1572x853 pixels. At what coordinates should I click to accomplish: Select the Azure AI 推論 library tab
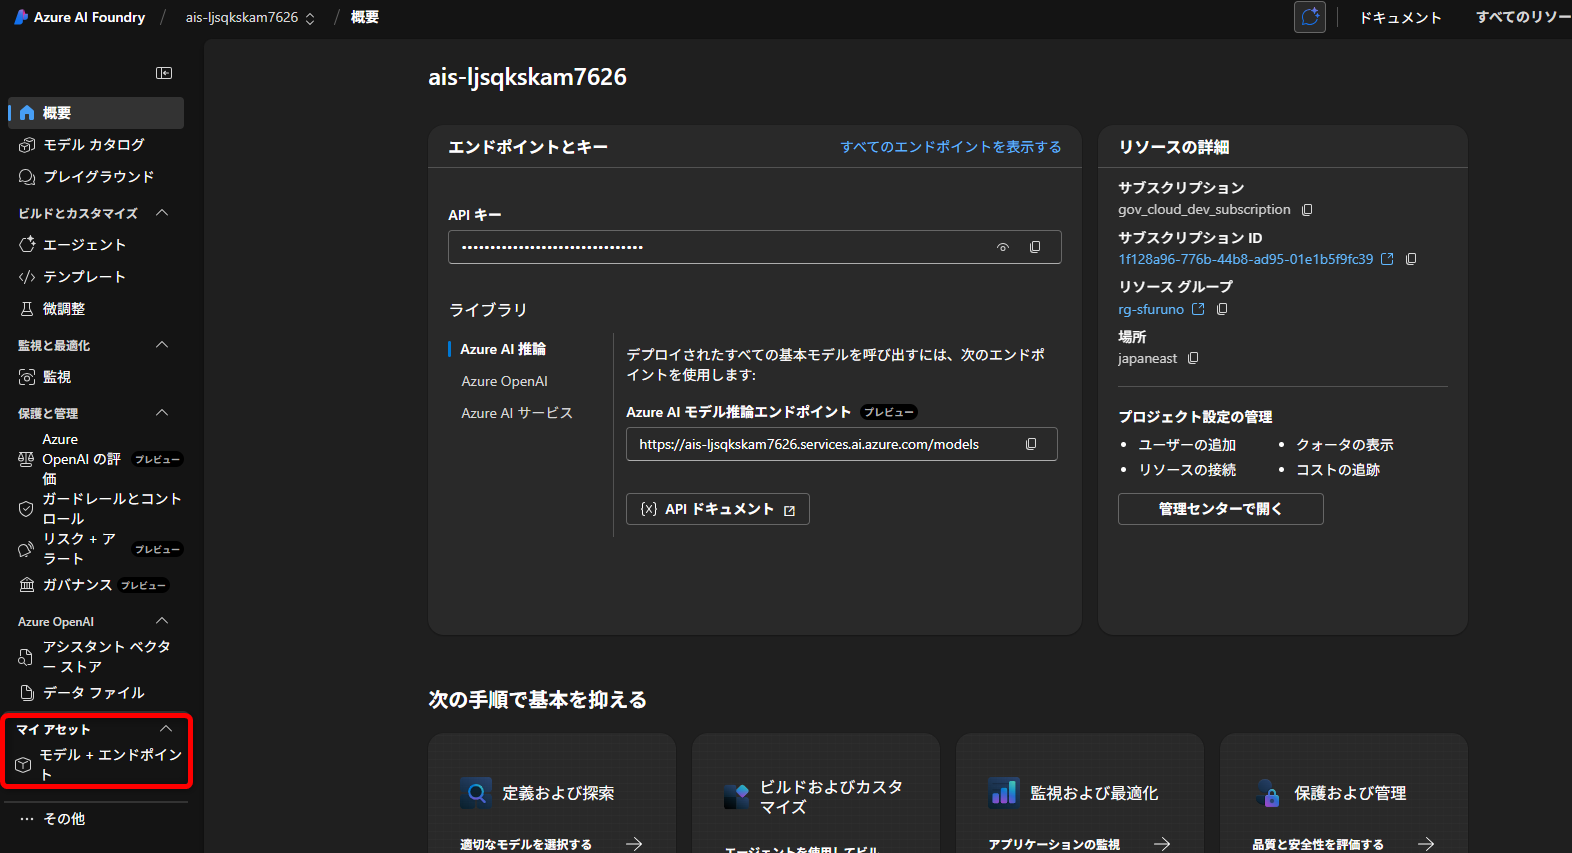[503, 349]
